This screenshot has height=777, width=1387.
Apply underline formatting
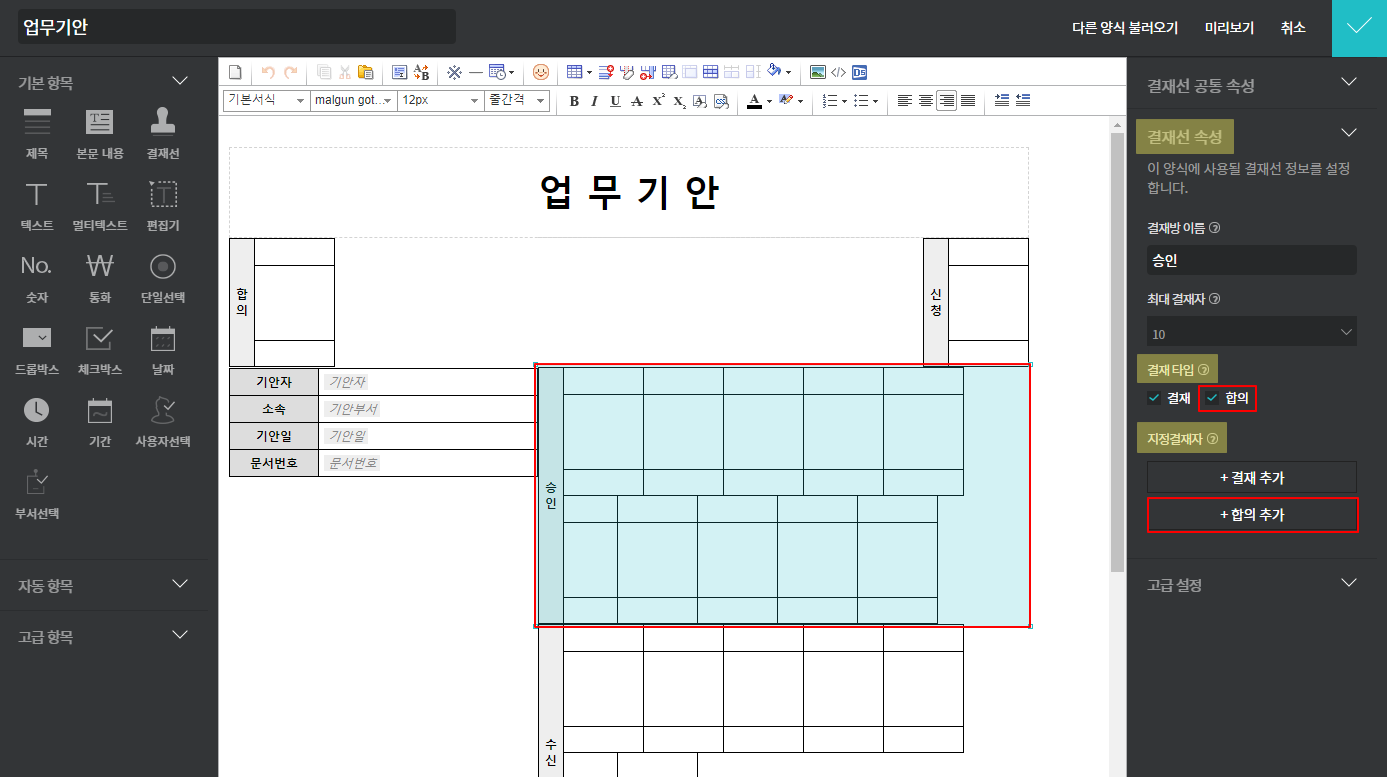[615, 101]
